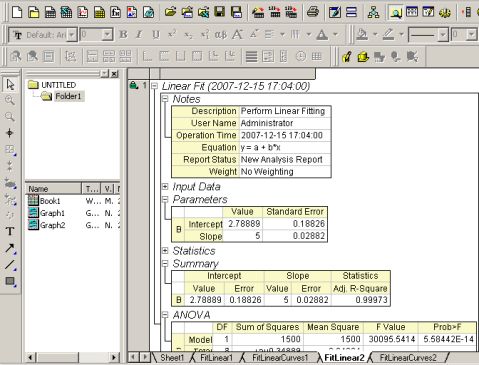Activate the Pointer selection tool
Image resolution: width=479 pixels, height=365 pixels.
coord(10,84)
